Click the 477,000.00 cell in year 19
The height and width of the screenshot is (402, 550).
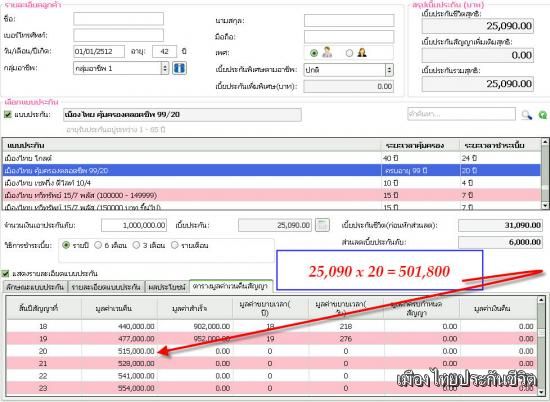pyautogui.click(x=120, y=339)
